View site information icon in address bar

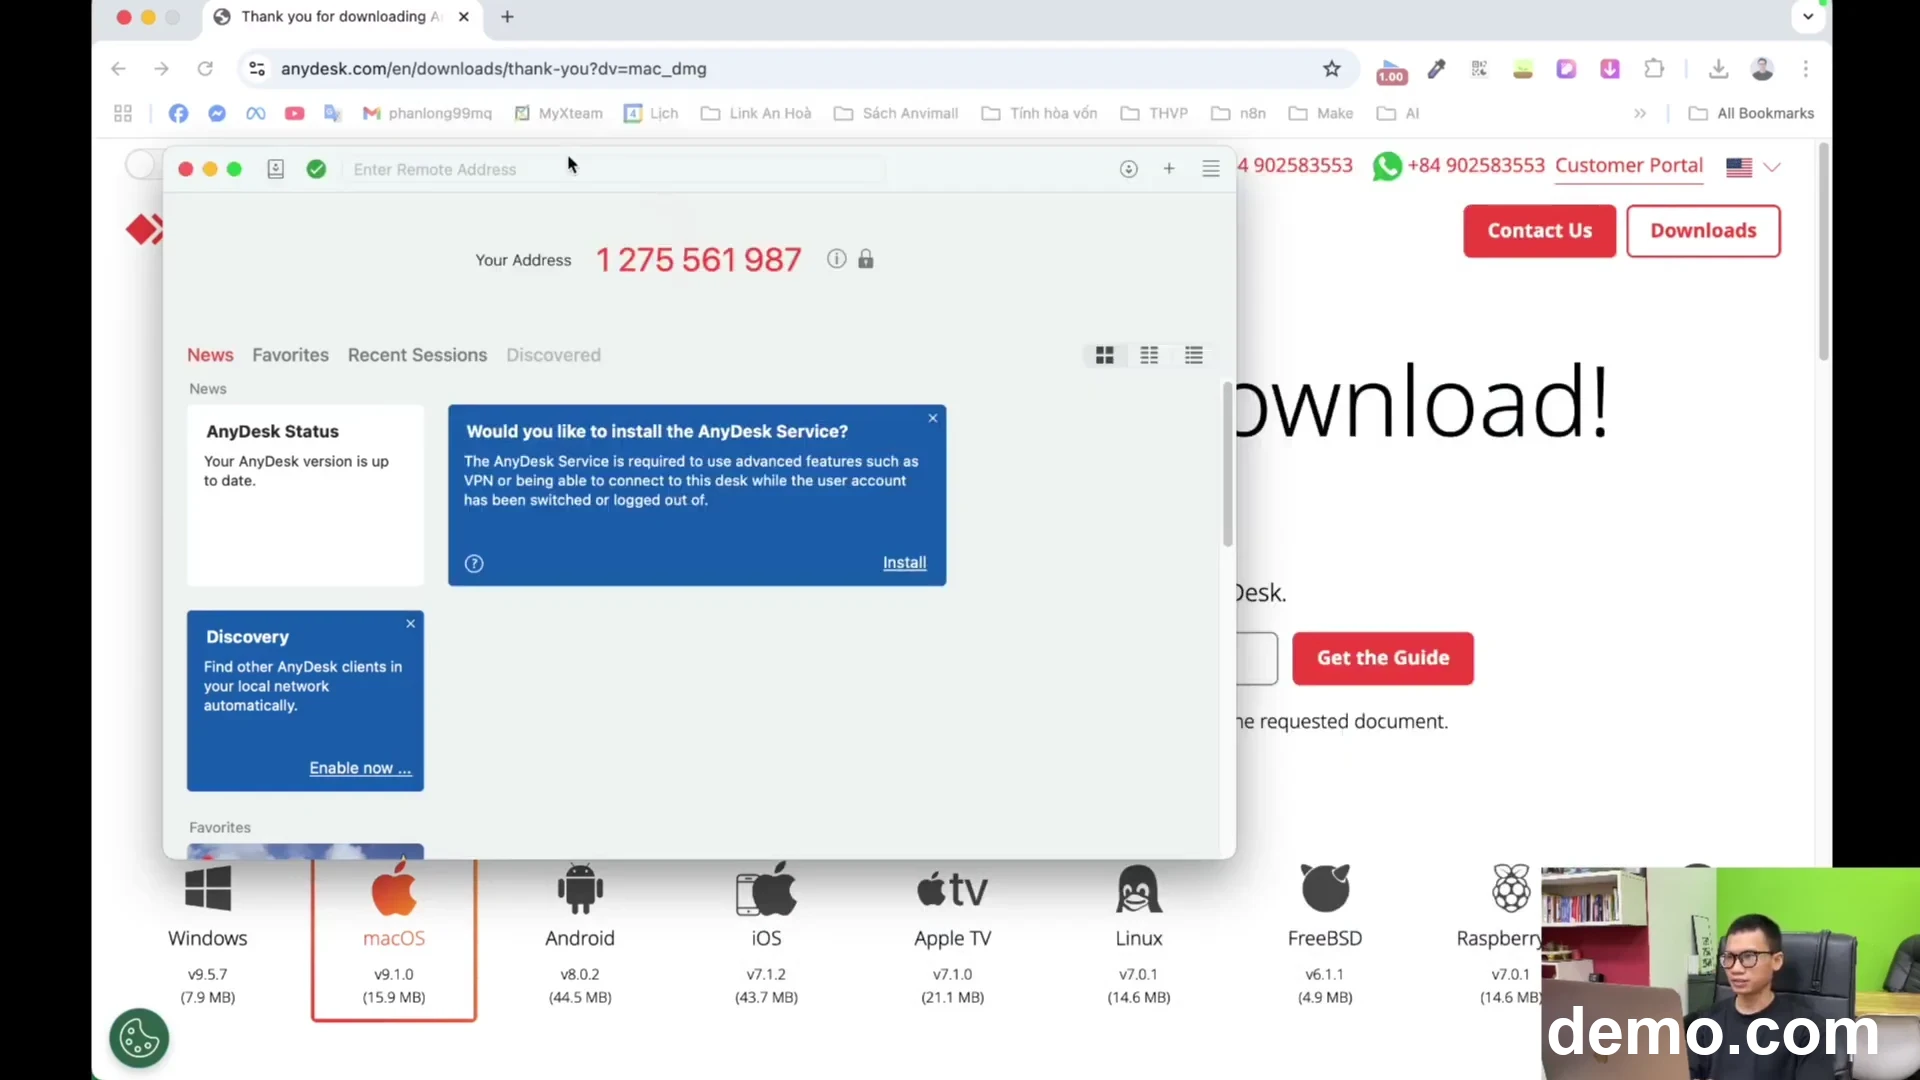click(257, 69)
